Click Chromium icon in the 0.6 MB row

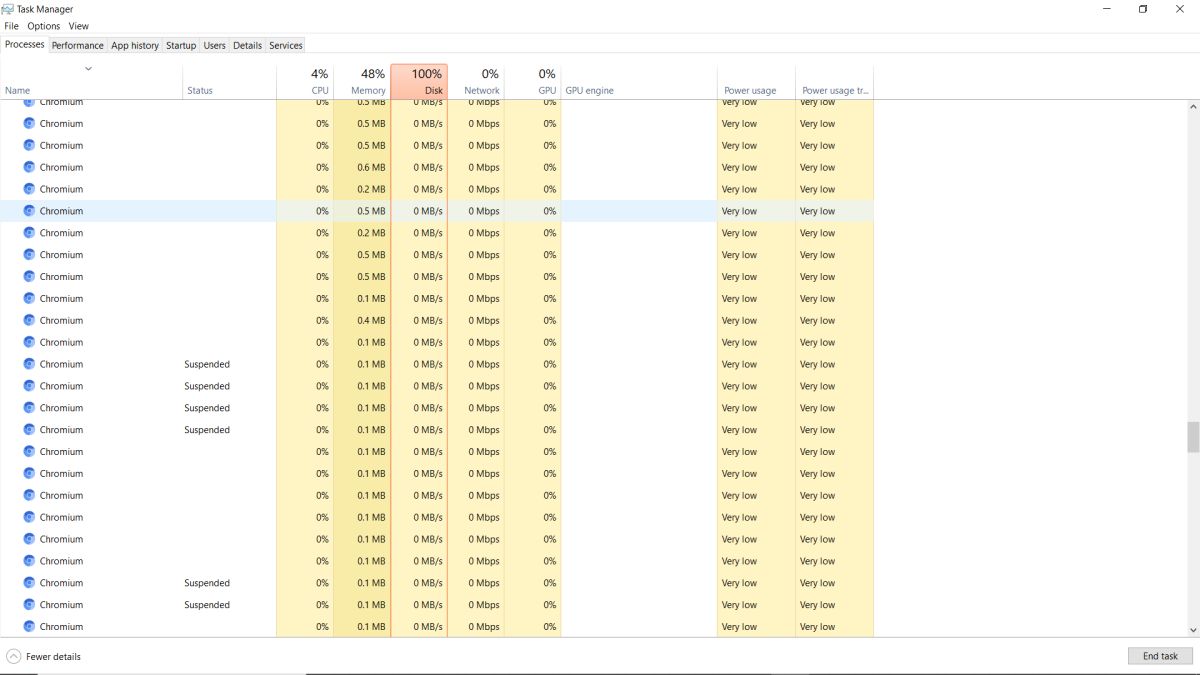(x=29, y=167)
